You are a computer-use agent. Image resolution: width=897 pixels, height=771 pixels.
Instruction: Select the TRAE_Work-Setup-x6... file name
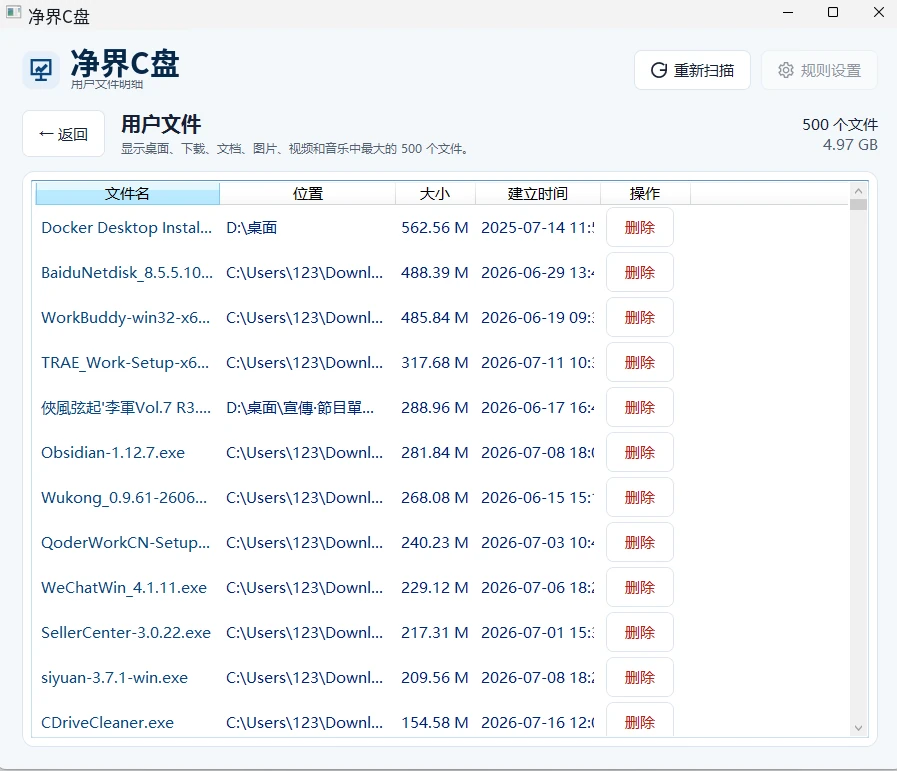click(125, 363)
